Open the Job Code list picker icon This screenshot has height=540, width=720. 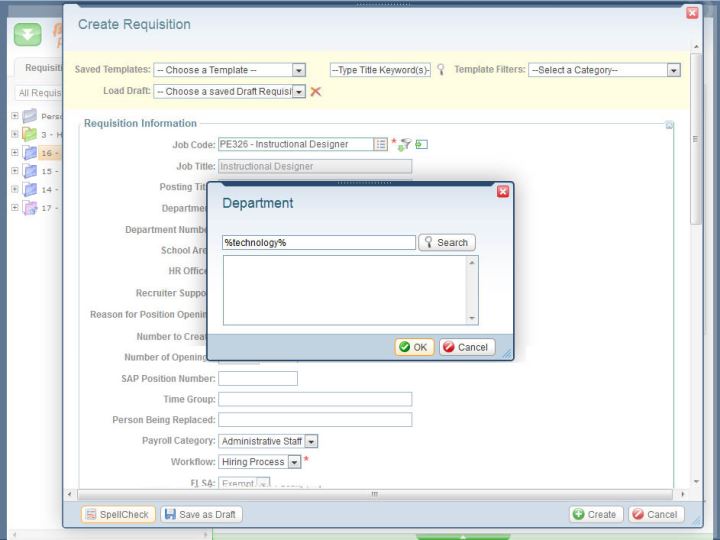tap(381, 144)
